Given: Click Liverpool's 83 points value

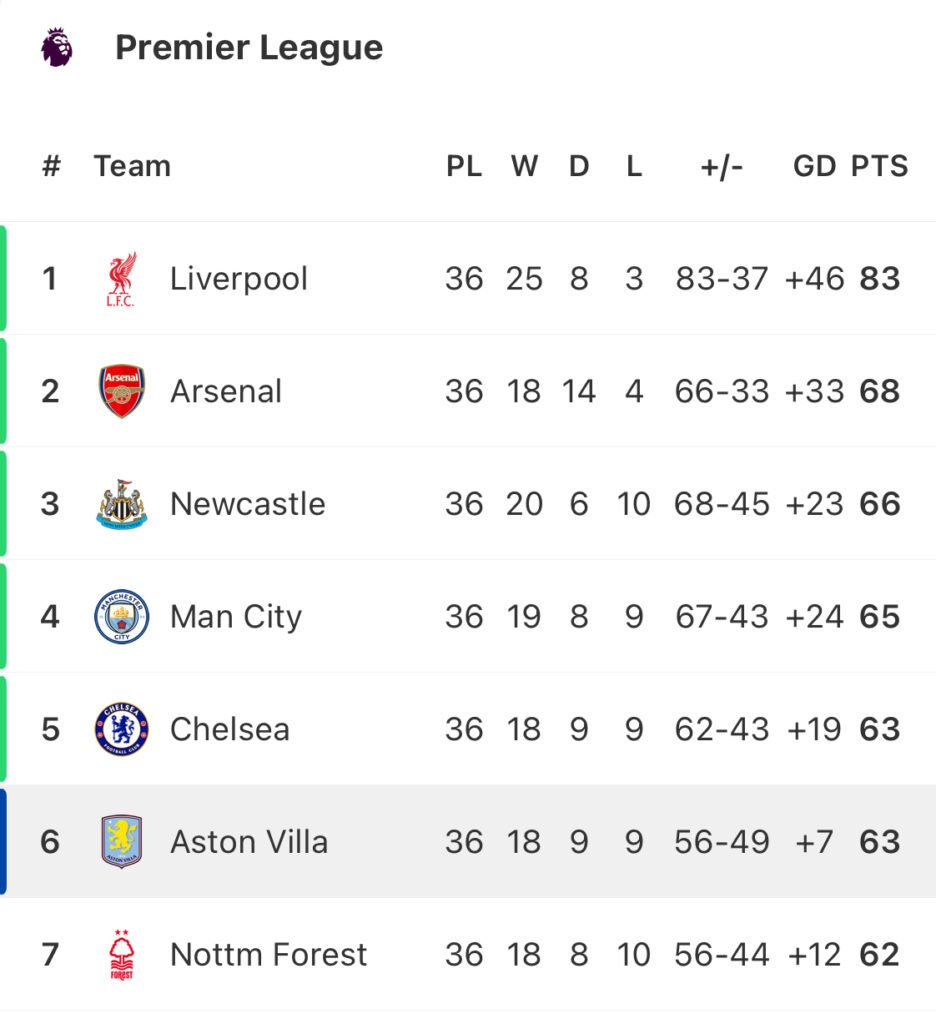Looking at the screenshot, I should pyautogui.click(x=879, y=279).
